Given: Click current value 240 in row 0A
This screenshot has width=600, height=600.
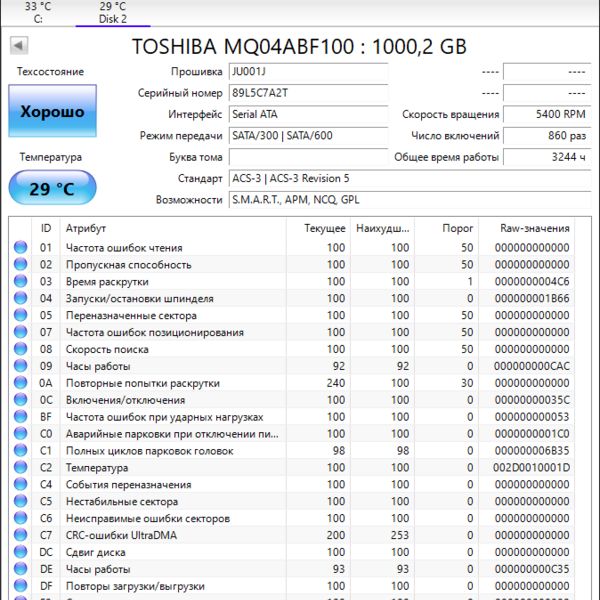Looking at the screenshot, I should [x=336, y=383].
